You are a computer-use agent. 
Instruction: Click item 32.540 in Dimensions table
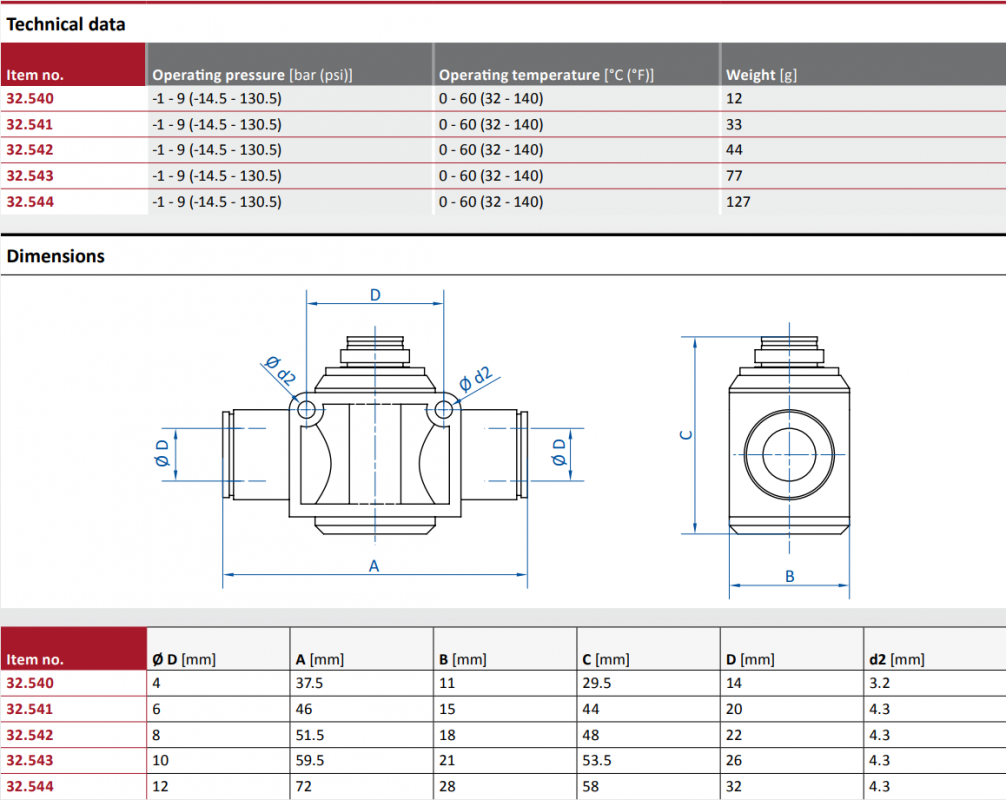pyautogui.click(x=30, y=683)
